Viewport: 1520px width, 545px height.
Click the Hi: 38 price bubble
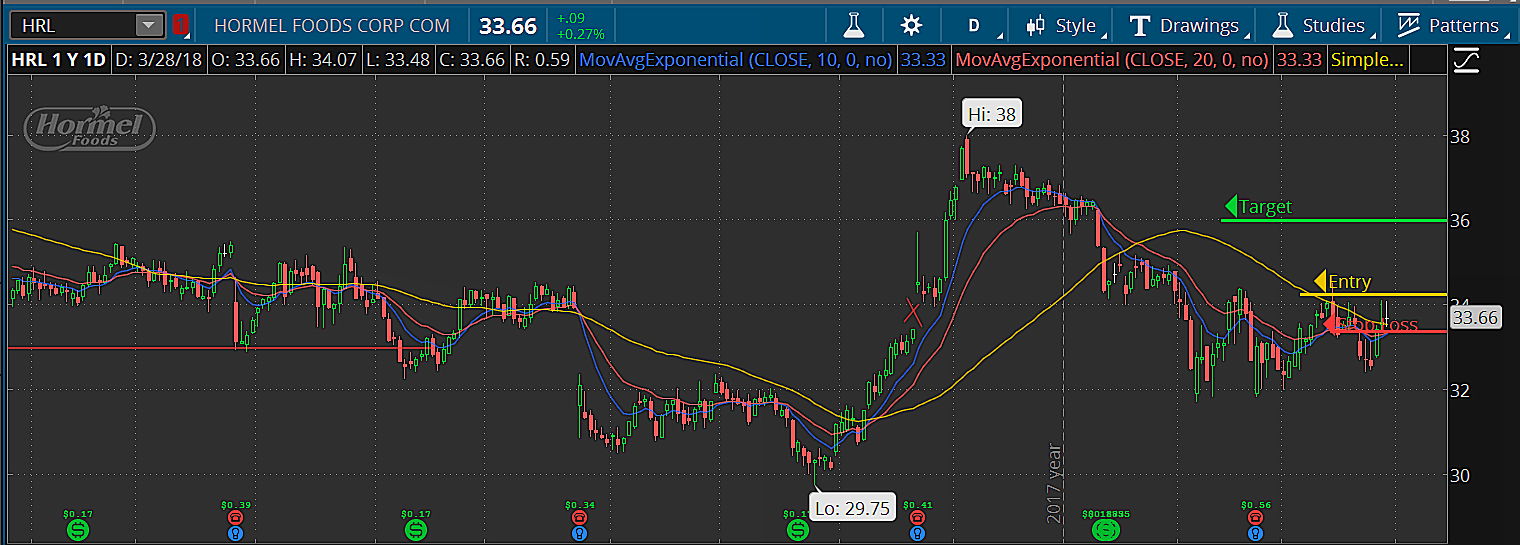coord(992,114)
